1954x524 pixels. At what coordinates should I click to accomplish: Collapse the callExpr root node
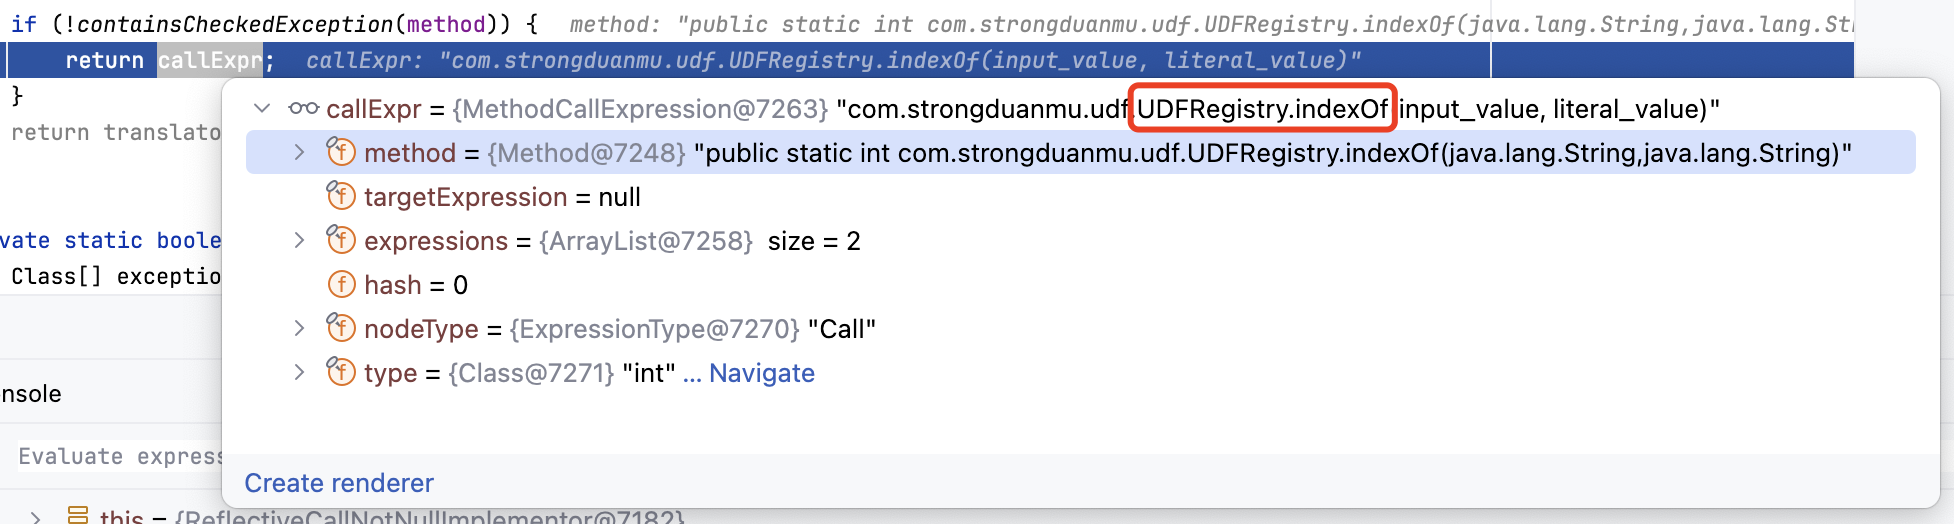(x=262, y=108)
